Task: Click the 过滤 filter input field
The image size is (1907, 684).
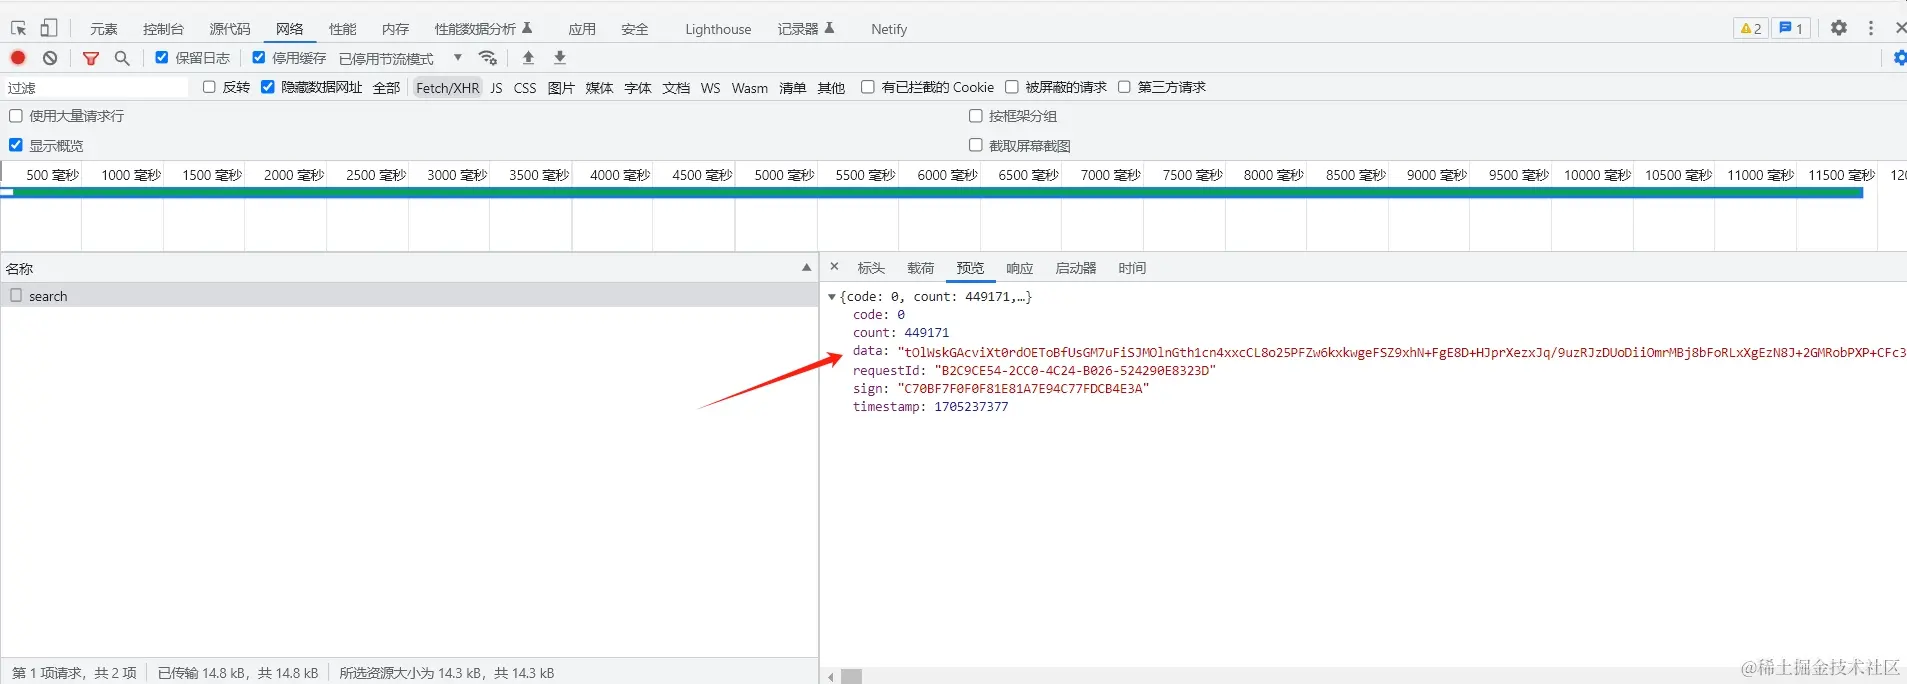Action: (x=96, y=87)
